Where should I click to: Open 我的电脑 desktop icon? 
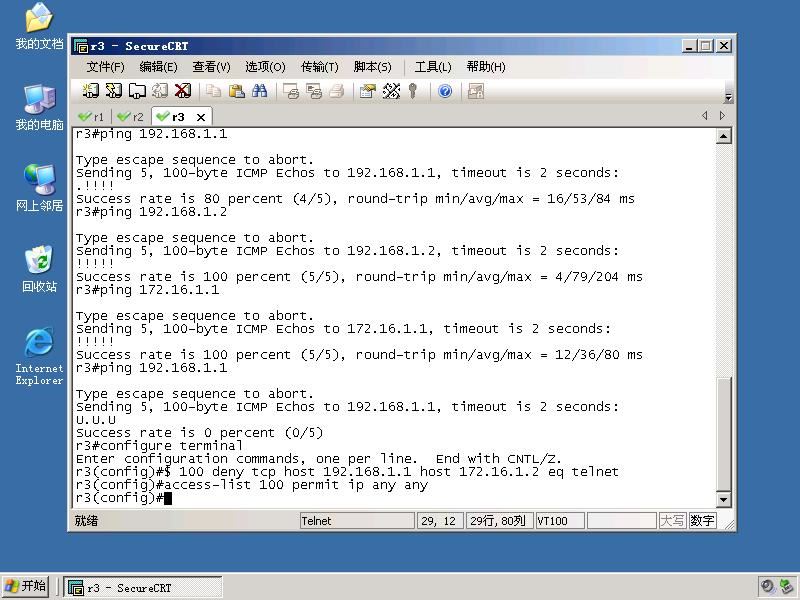point(39,107)
